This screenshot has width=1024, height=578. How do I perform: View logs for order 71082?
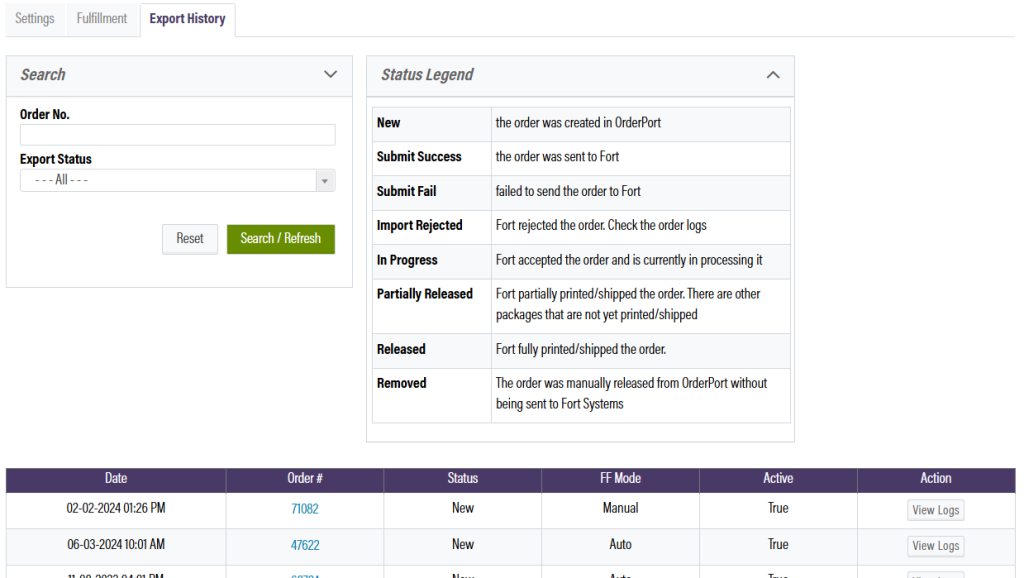935,510
